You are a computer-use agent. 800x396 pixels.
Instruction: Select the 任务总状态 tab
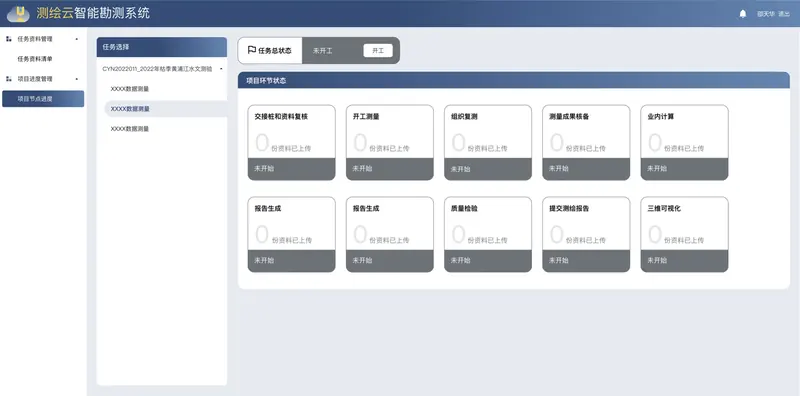270,51
